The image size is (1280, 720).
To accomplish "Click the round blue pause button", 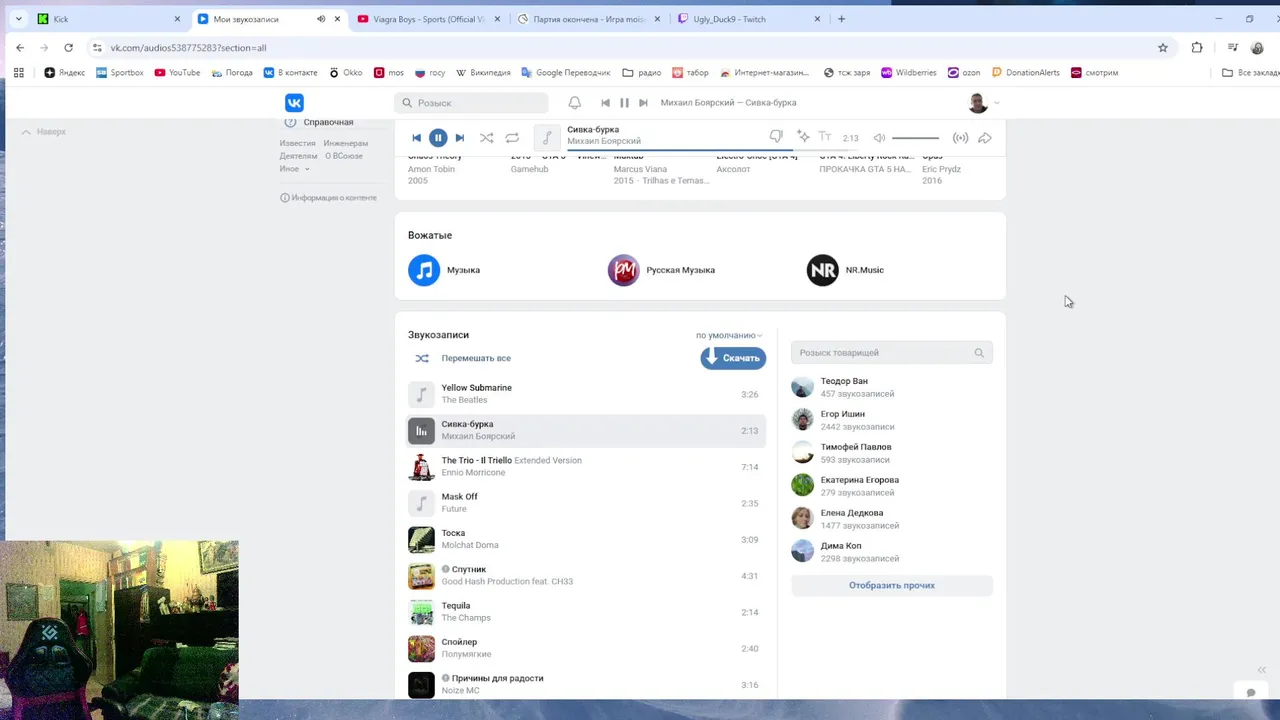I will coord(438,138).
